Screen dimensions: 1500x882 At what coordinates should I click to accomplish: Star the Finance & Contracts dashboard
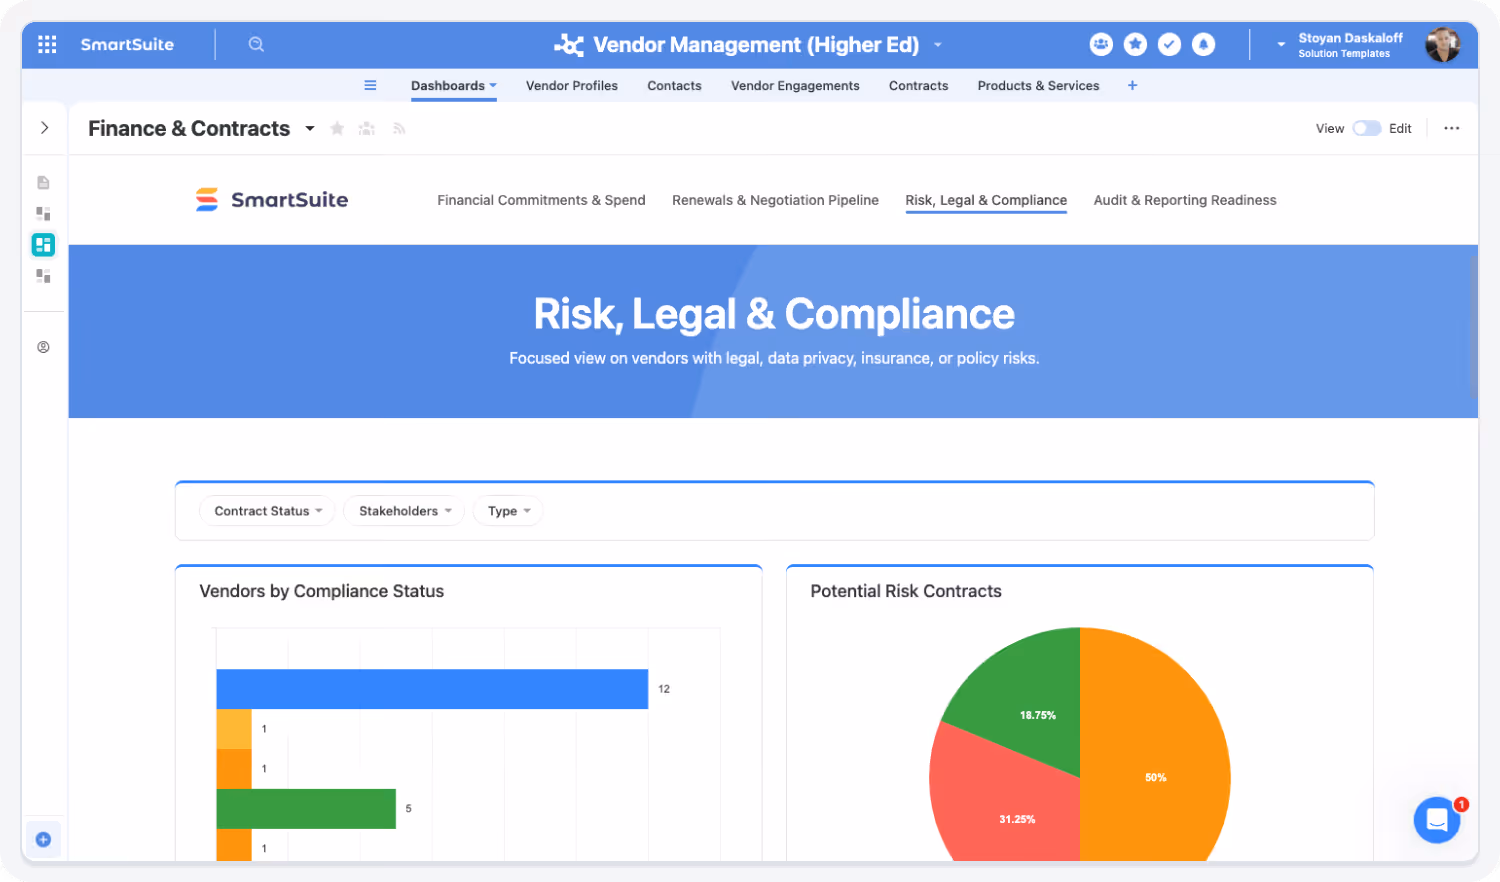pos(337,128)
